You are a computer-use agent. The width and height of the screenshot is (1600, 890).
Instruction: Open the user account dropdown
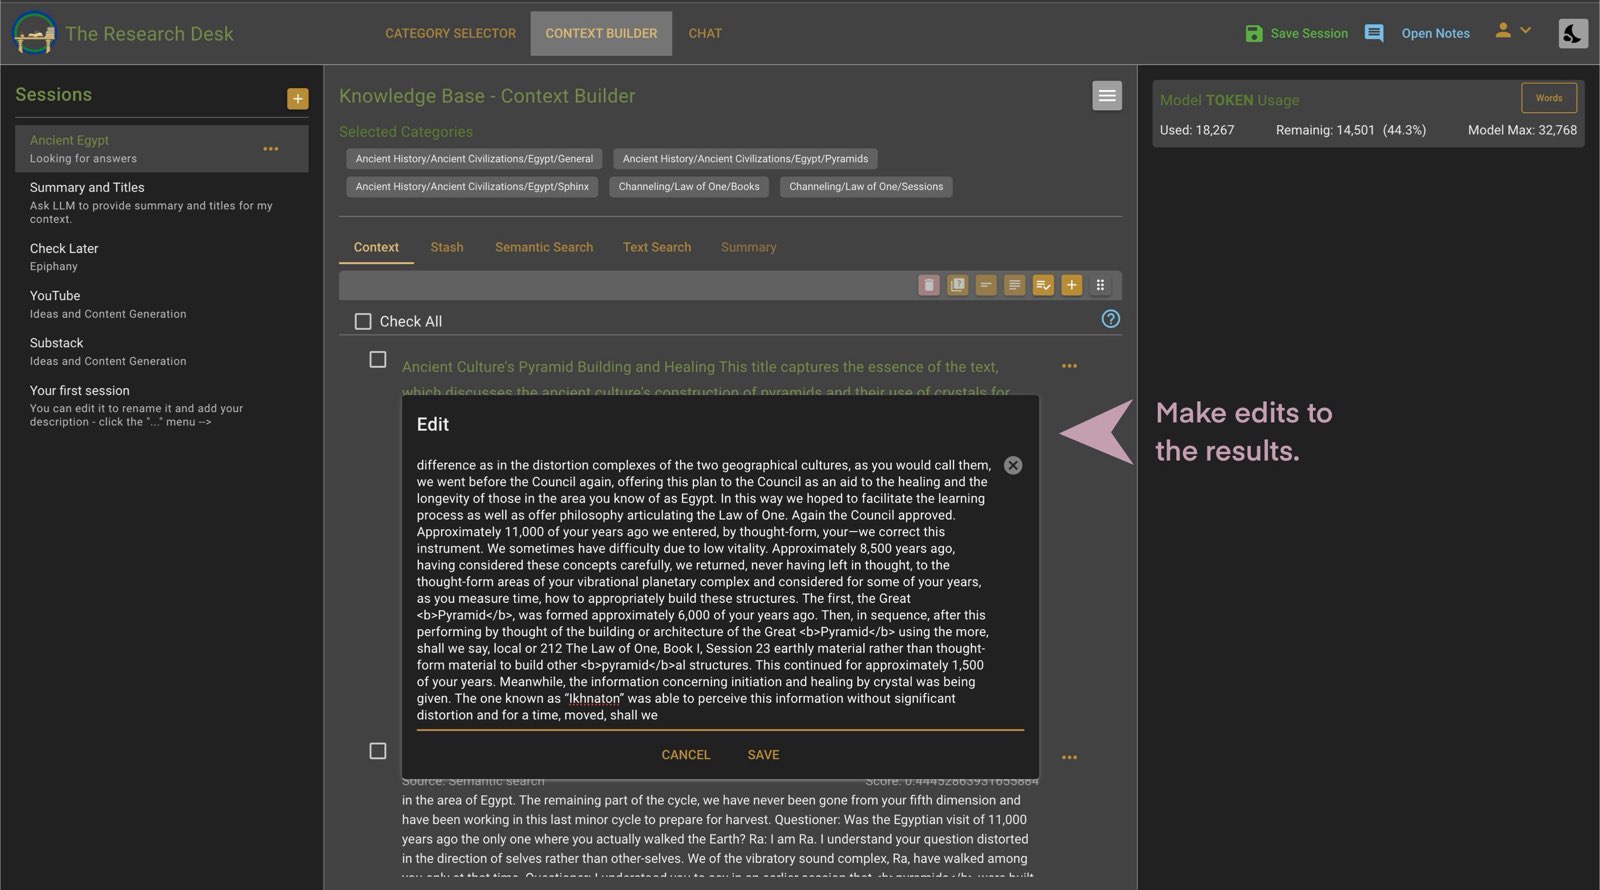(1512, 31)
